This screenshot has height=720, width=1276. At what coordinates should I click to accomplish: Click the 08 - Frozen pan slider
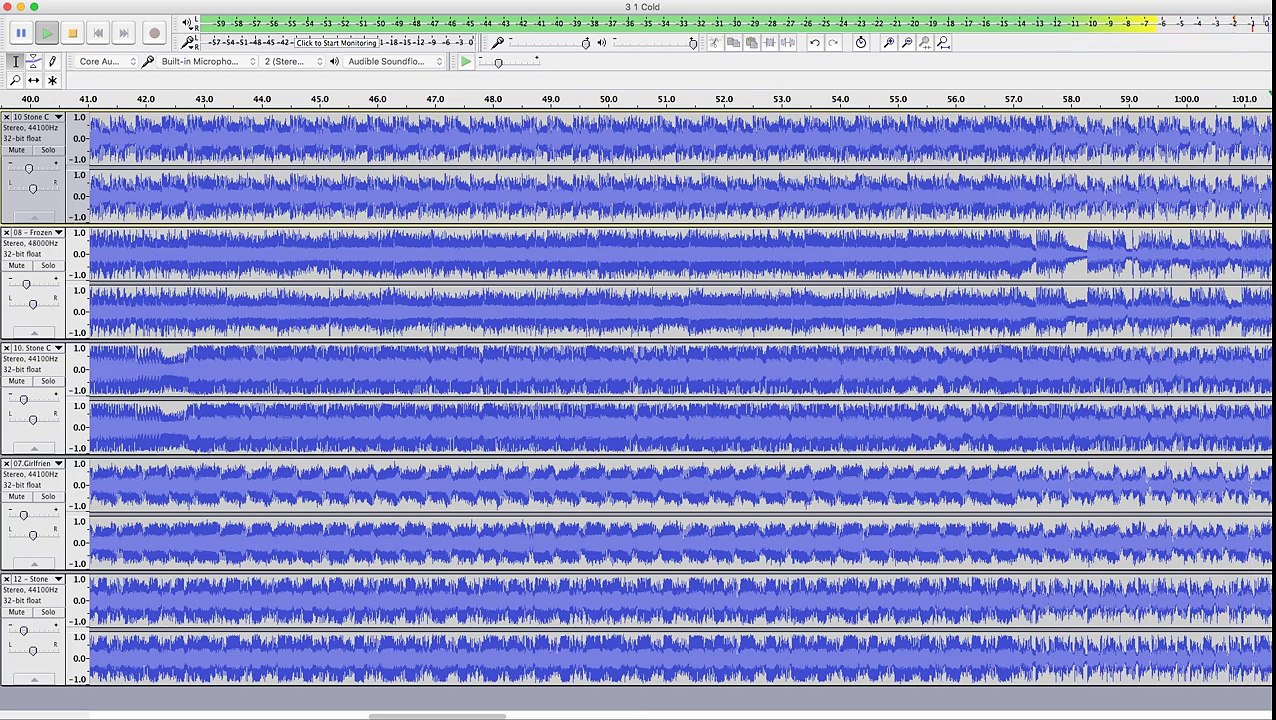[x=32, y=303]
